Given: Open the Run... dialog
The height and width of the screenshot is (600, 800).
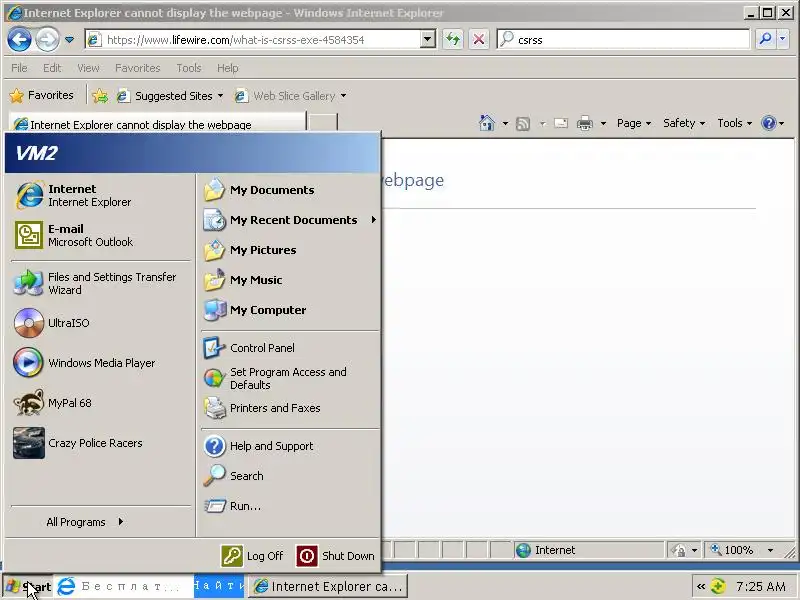Looking at the screenshot, I should 290,506.
